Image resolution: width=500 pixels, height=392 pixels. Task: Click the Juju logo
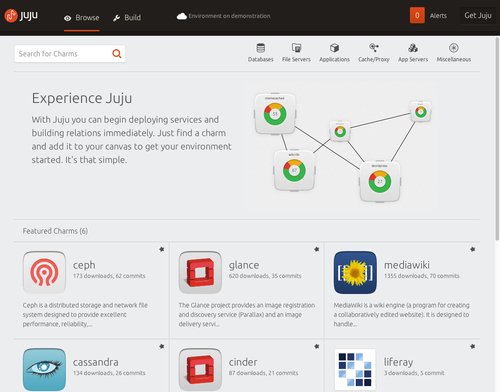(21, 16)
